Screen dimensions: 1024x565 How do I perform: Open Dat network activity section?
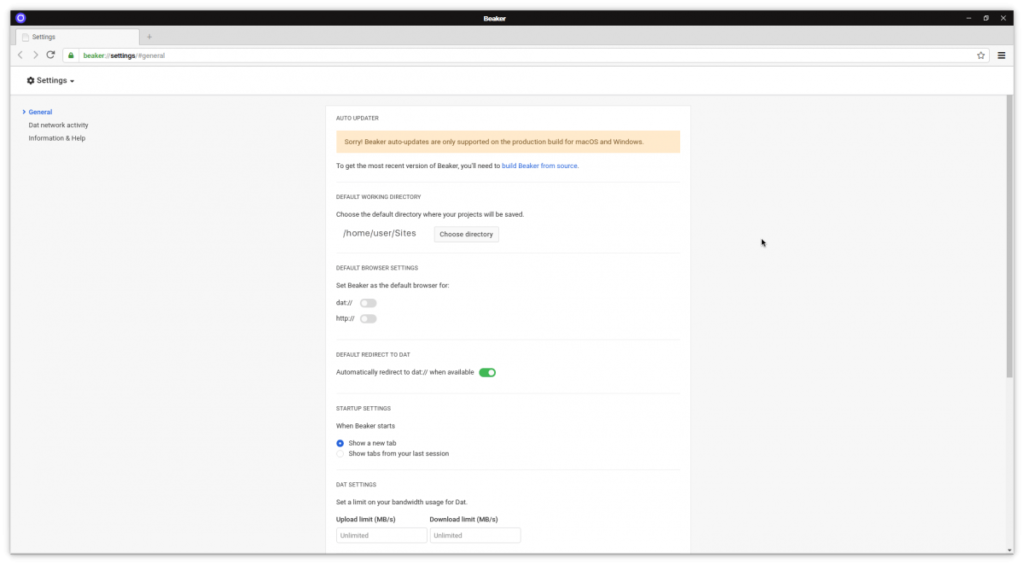[58, 125]
